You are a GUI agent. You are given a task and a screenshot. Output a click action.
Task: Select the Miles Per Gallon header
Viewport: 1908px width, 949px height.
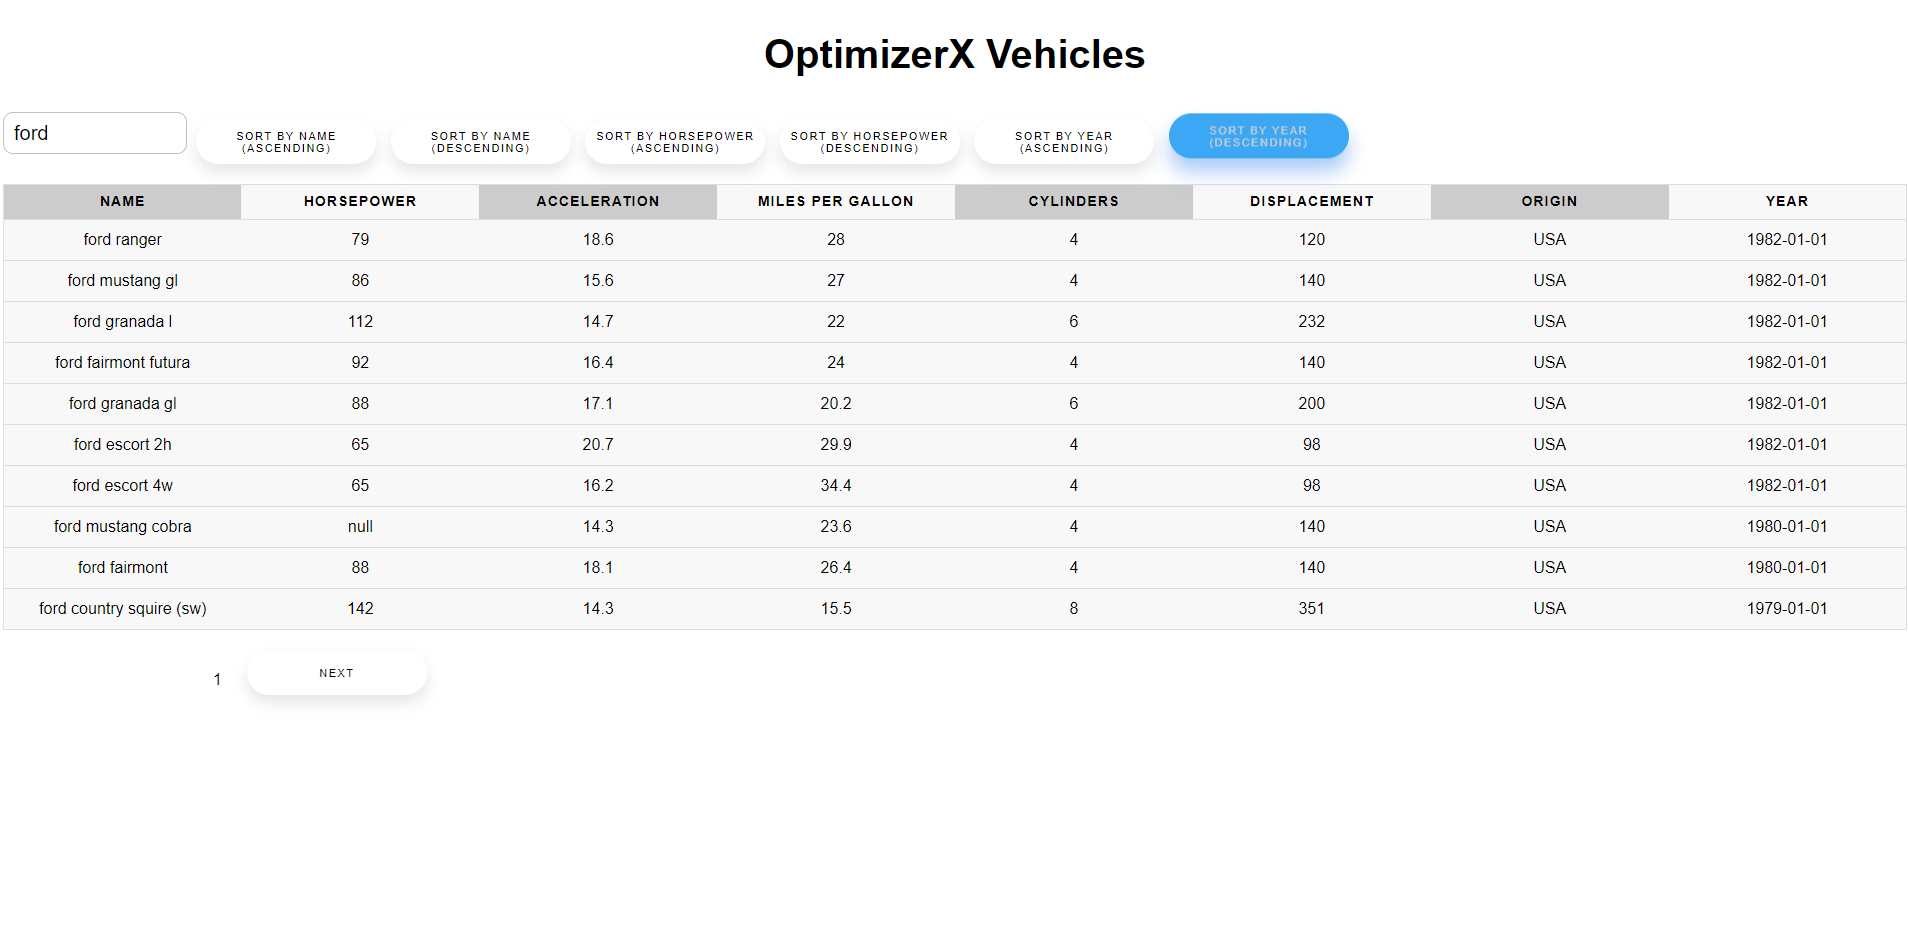[x=836, y=201]
